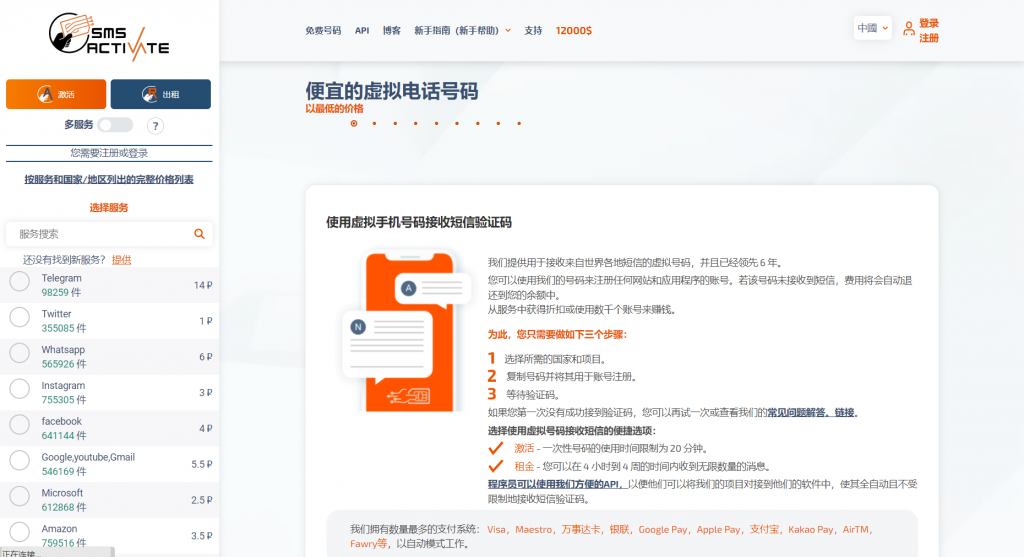The image size is (1024, 557).
Task: Expand the 新手指南 (新手帮助) menu
Action: point(462,31)
